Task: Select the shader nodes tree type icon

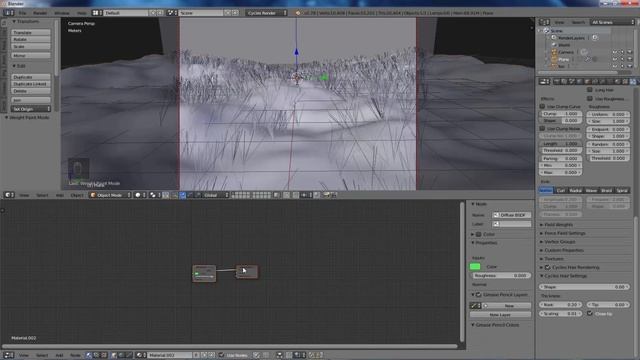Action: (x=89, y=355)
